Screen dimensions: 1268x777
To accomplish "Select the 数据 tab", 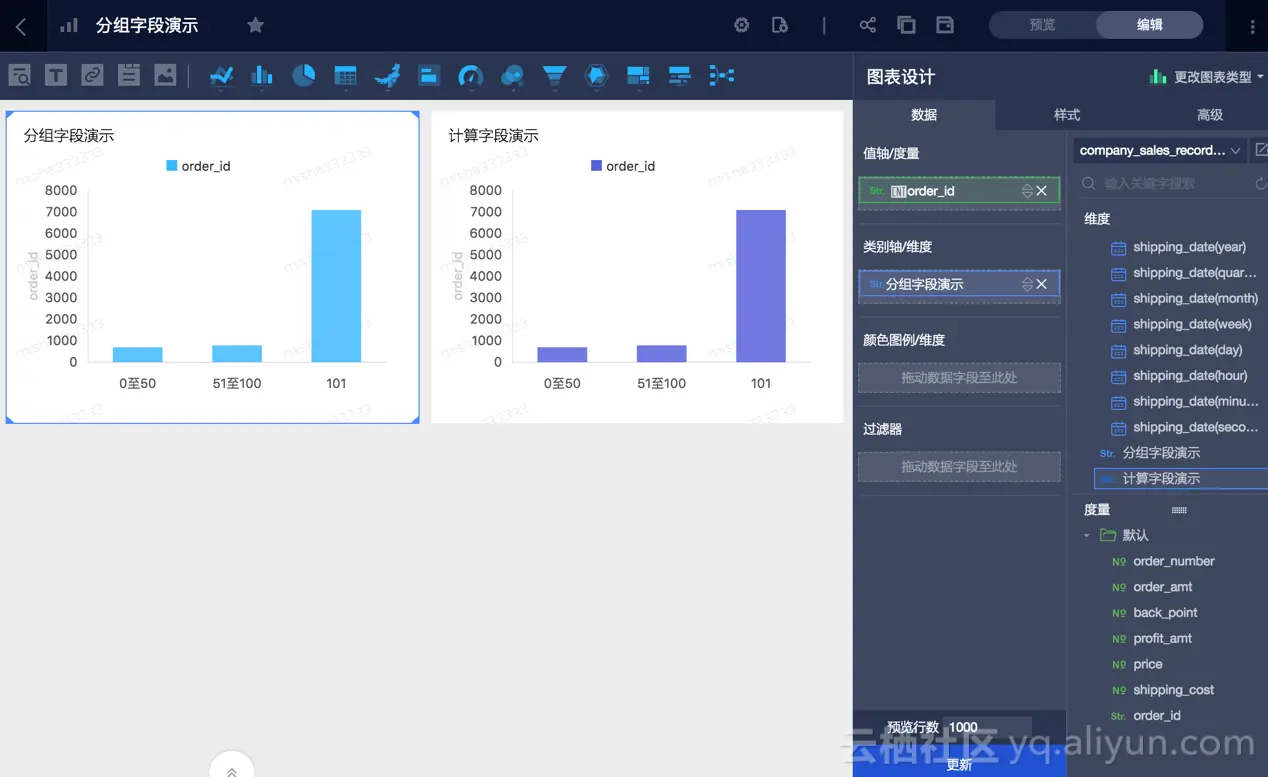I will tap(924, 115).
